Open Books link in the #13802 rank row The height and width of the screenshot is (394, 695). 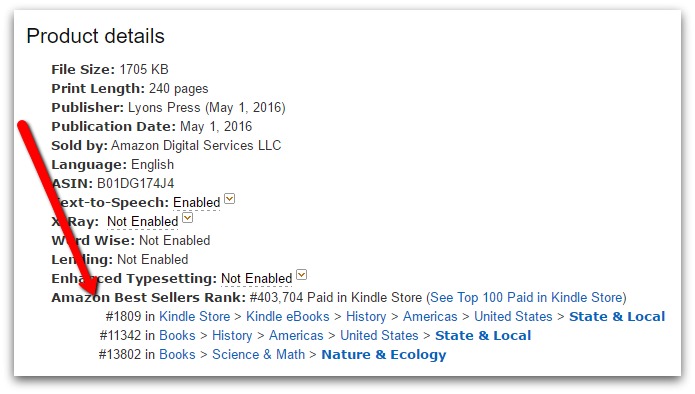(177, 355)
